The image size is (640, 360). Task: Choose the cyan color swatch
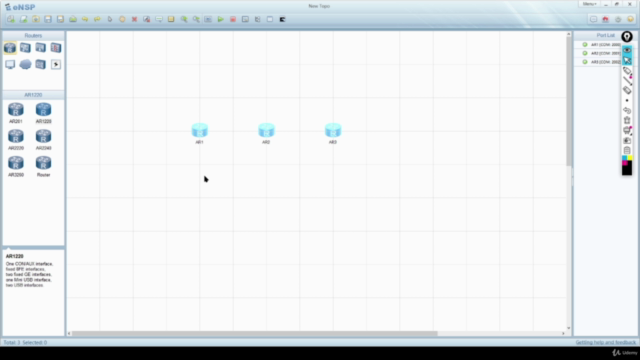[x=624, y=158]
